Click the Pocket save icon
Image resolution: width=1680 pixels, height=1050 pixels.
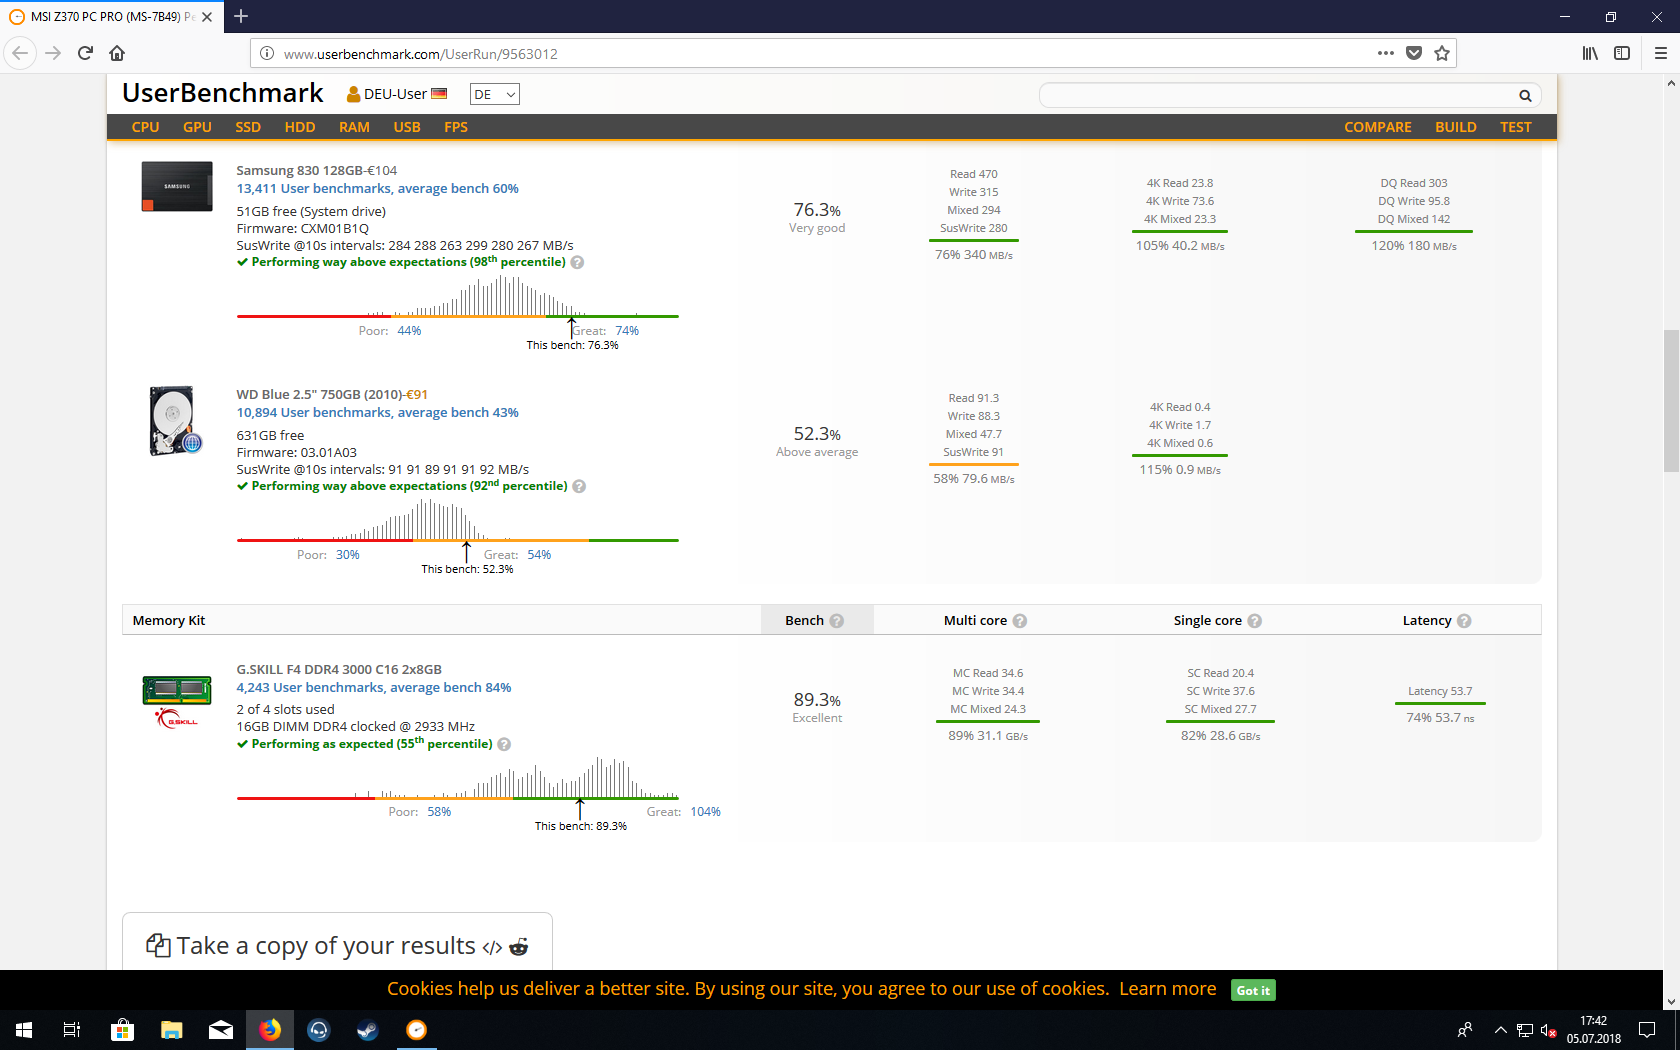coord(1414,53)
